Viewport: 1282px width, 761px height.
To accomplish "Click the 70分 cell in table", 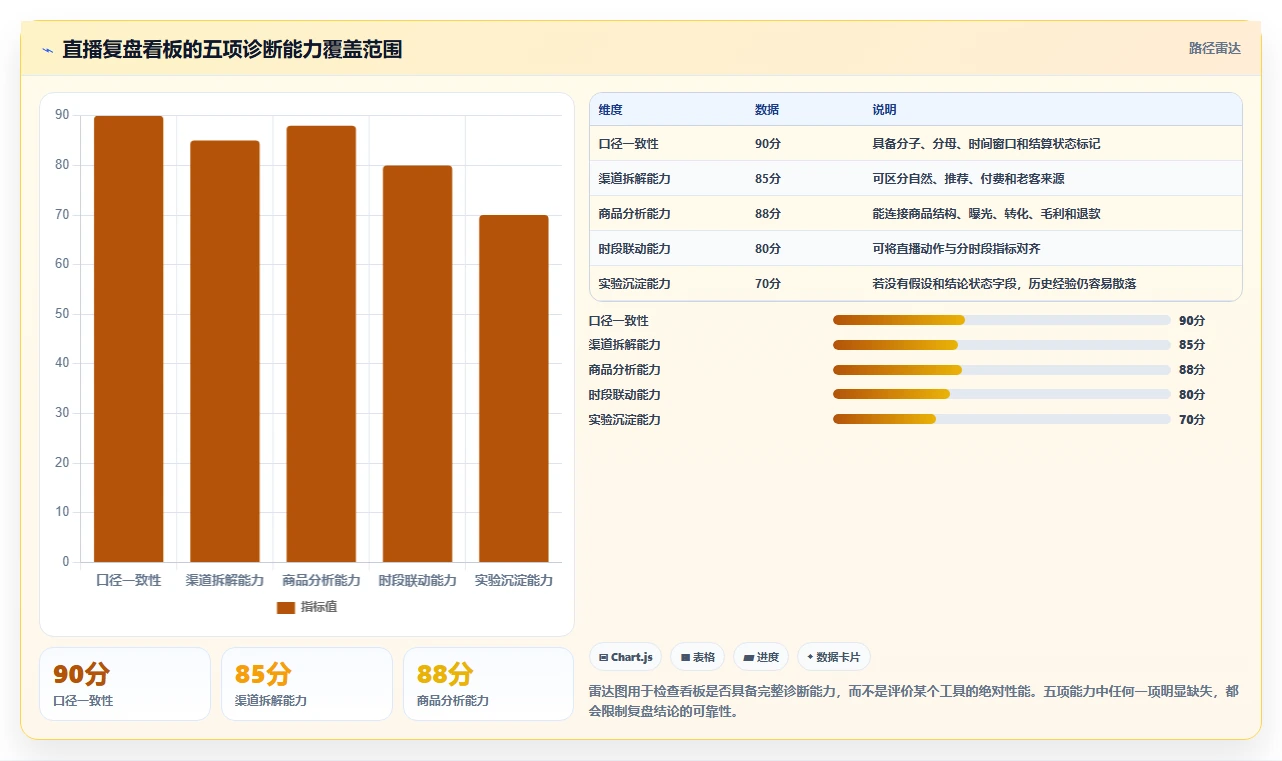I will pos(805,284).
